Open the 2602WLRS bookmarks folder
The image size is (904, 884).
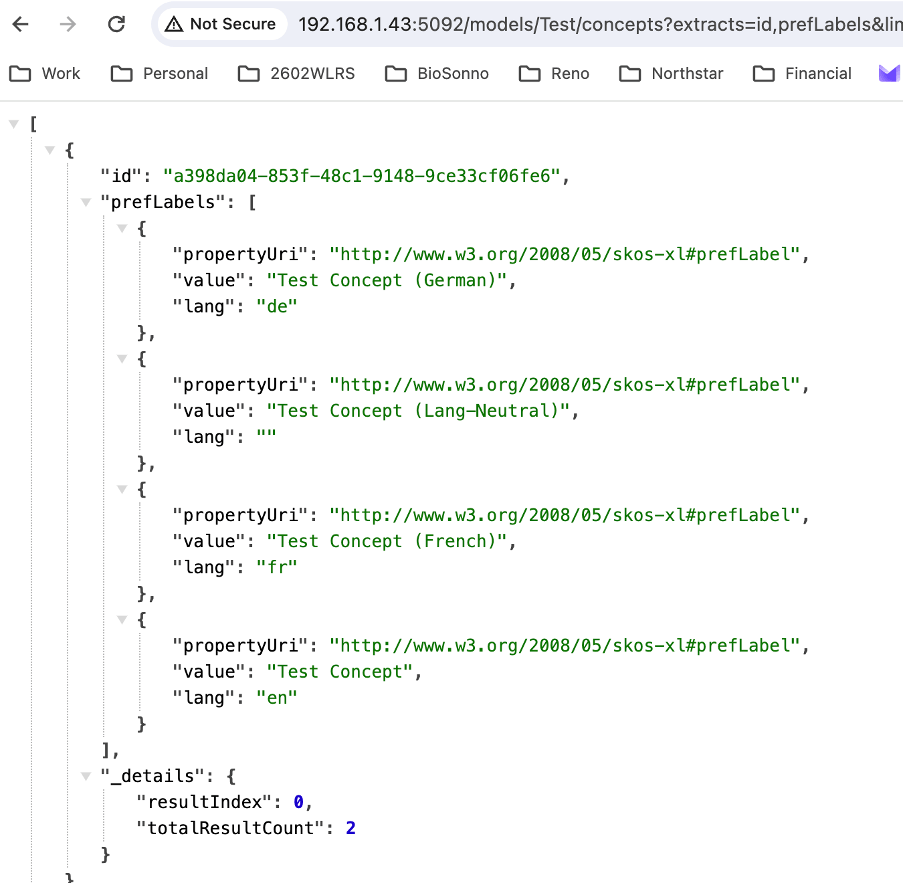point(297,73)
